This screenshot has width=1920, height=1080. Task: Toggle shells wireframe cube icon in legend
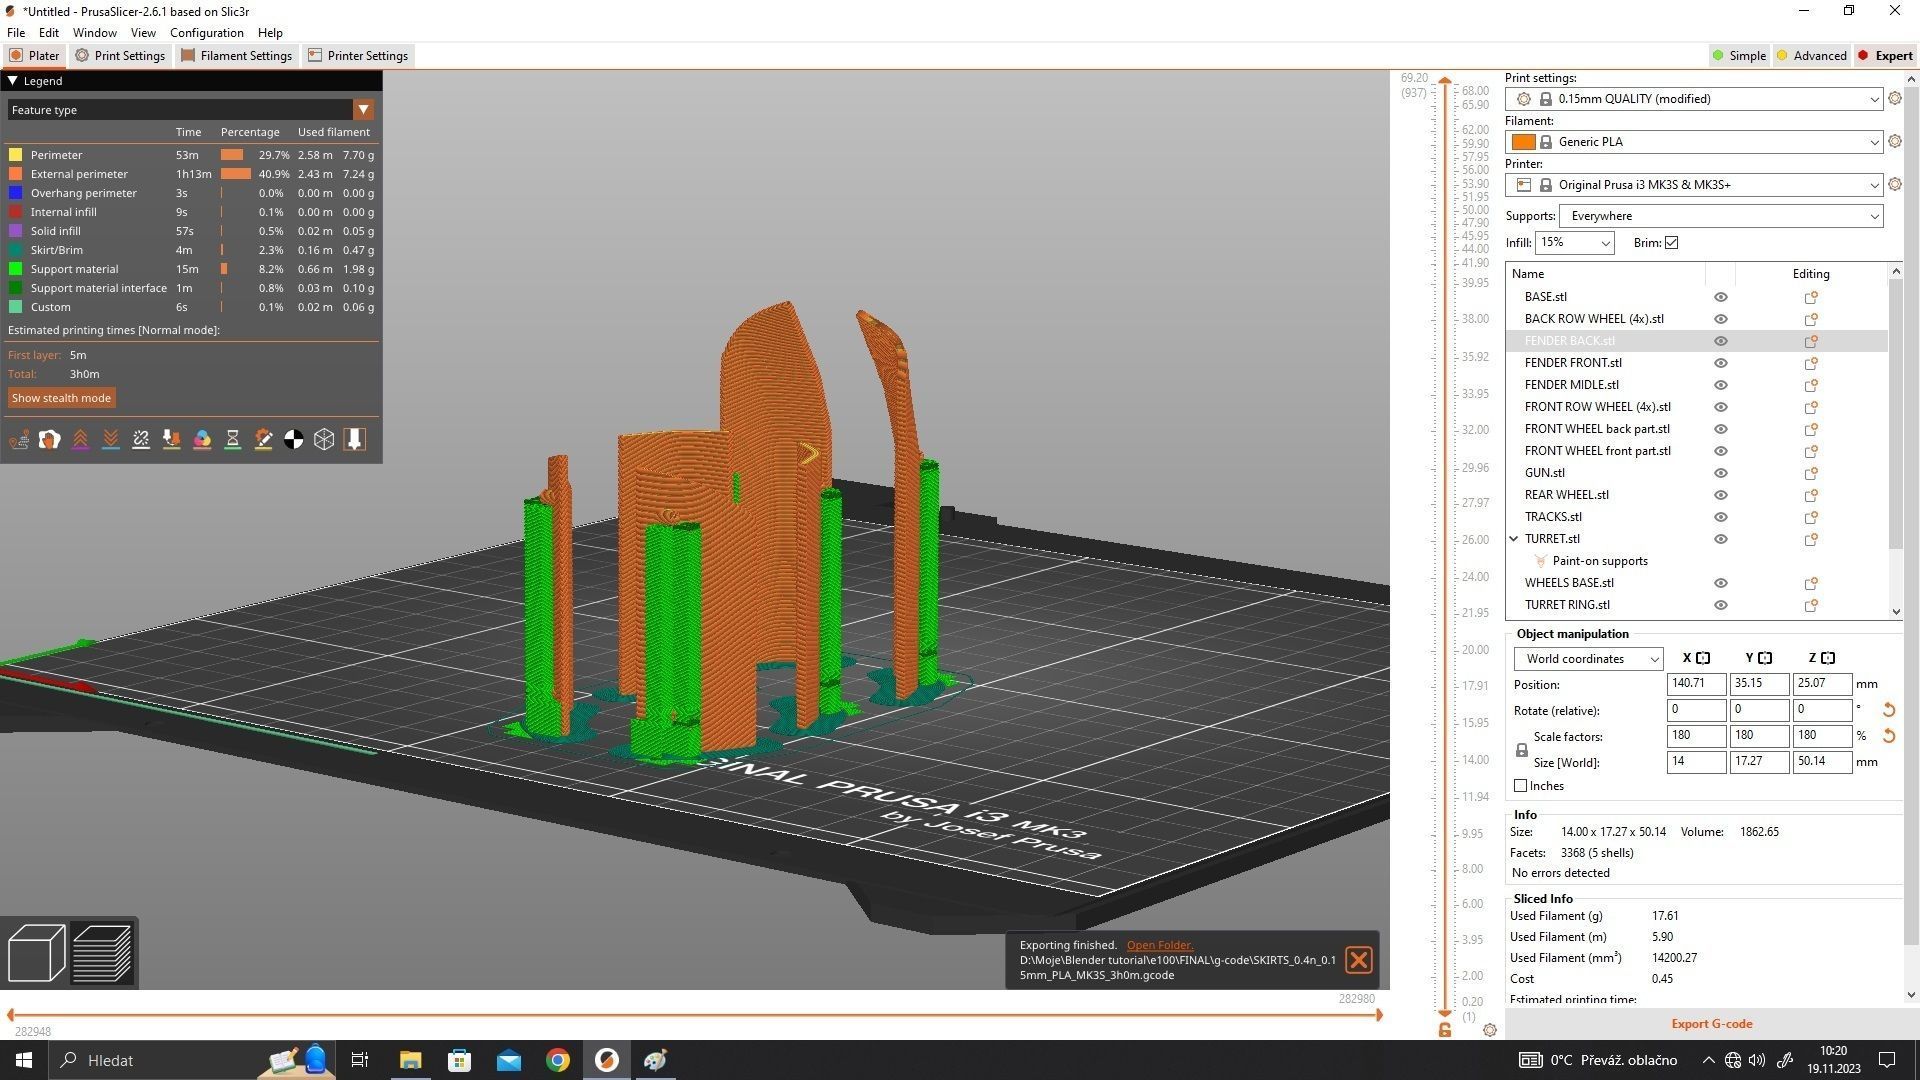click(x=324, y=440)
